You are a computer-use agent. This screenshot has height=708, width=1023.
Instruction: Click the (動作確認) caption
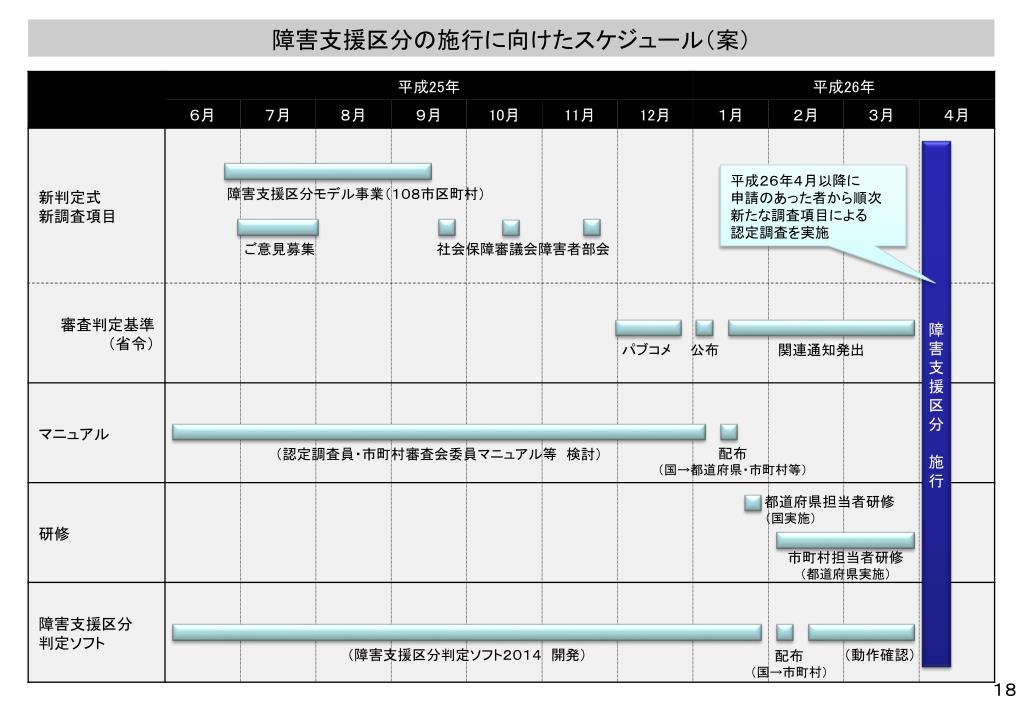click(x=879, y=654)
